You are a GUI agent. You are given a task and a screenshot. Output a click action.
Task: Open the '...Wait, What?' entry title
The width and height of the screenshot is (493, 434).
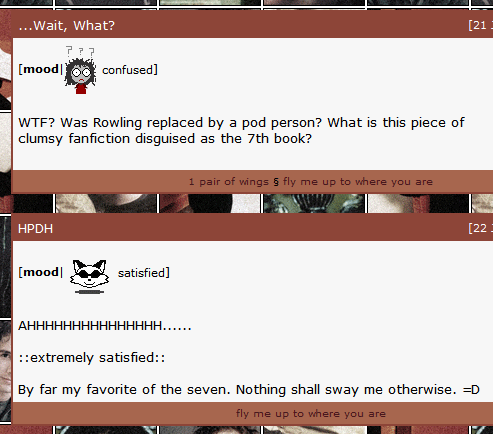pos(66,26)
